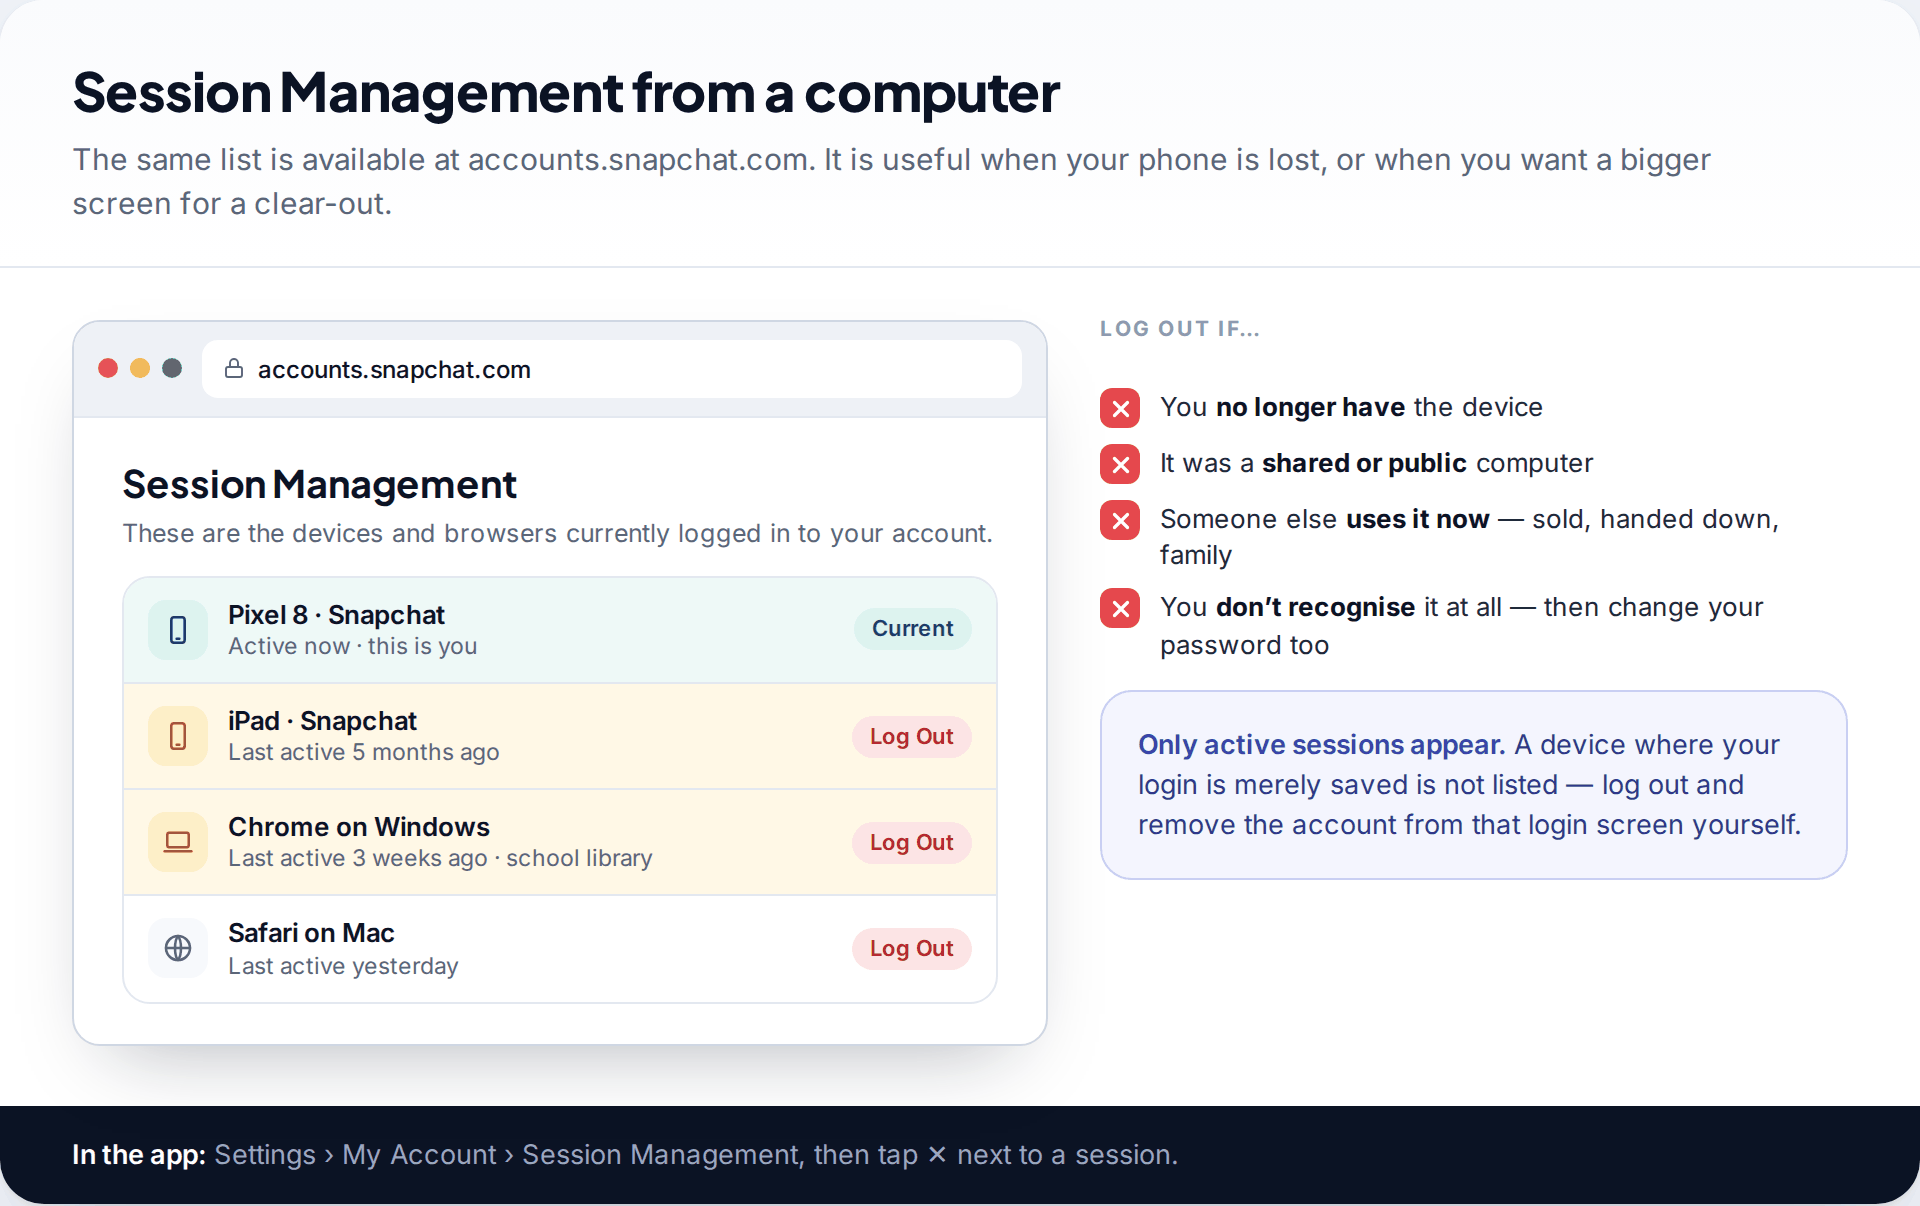
Task: Select 'Last active 5 months ago' text
Action: click(x=363, y=752)
